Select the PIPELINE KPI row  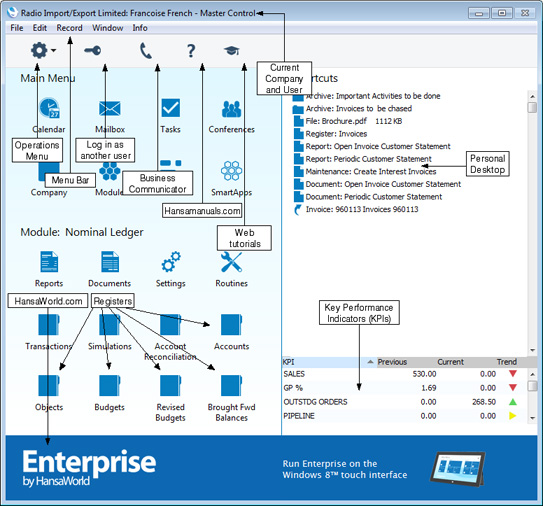(x=404, y=416)
